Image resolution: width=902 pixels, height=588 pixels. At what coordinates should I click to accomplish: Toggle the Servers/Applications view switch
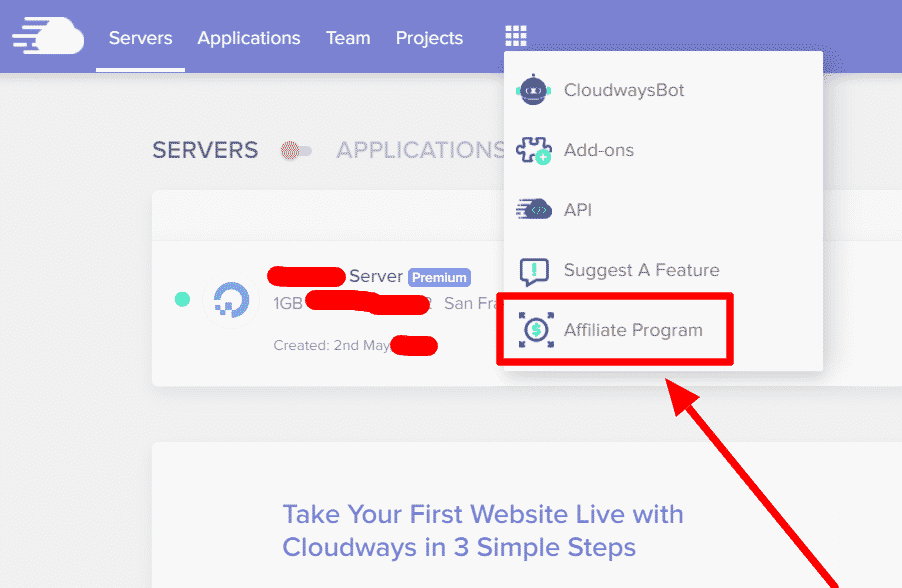coord(296,151)
